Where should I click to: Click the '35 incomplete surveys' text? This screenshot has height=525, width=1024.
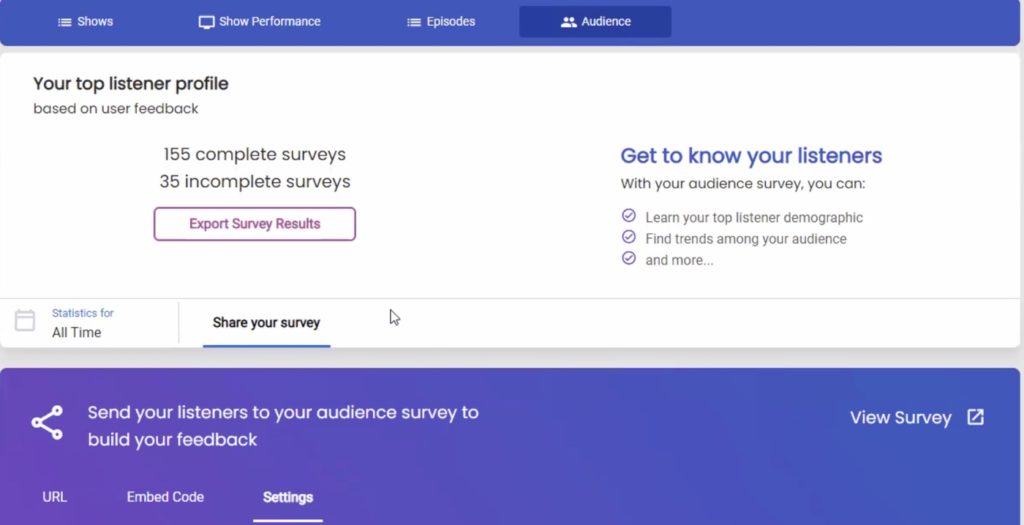(x=255, y=182)
